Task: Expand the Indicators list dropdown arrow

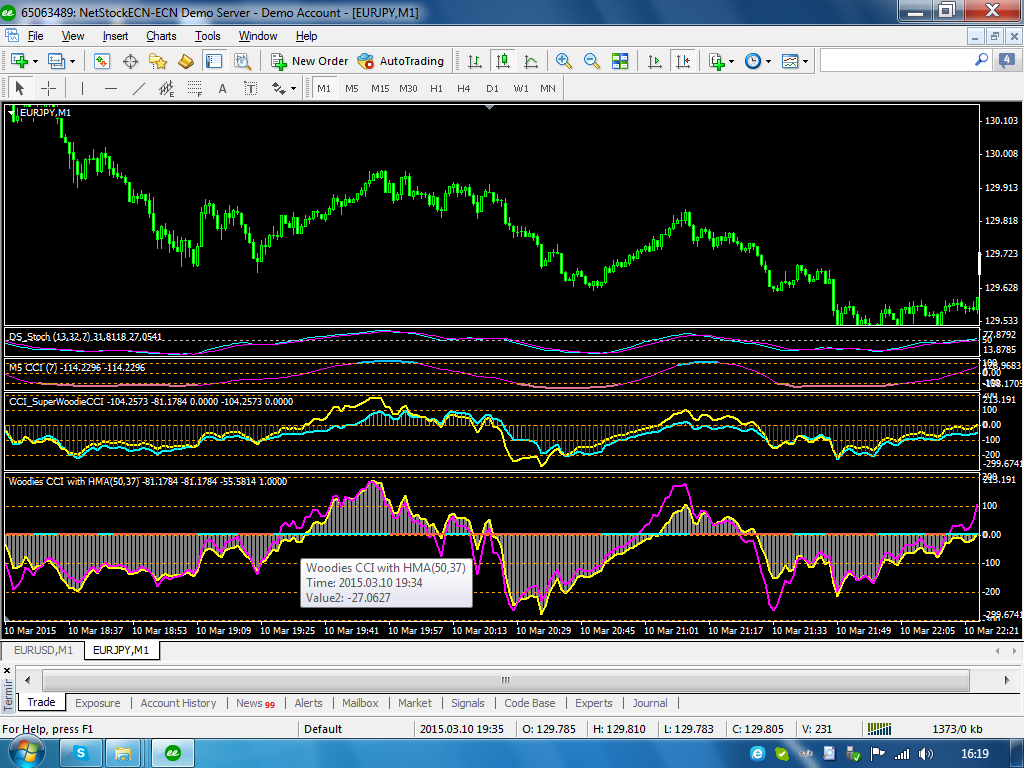Action: click(731, 61)
